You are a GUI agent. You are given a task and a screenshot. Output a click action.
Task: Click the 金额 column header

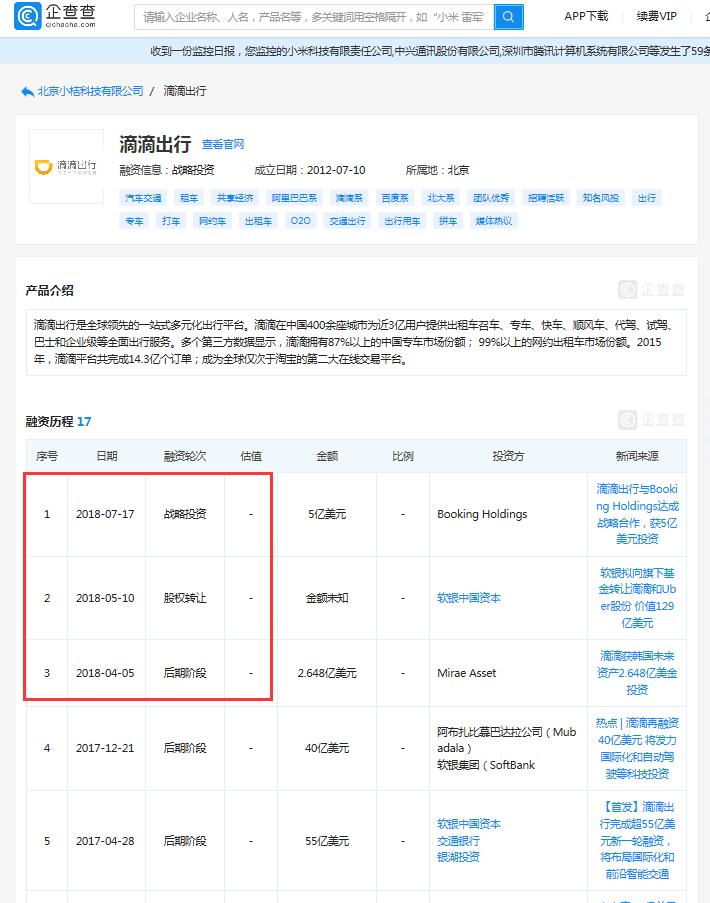(x=327, y=456)
